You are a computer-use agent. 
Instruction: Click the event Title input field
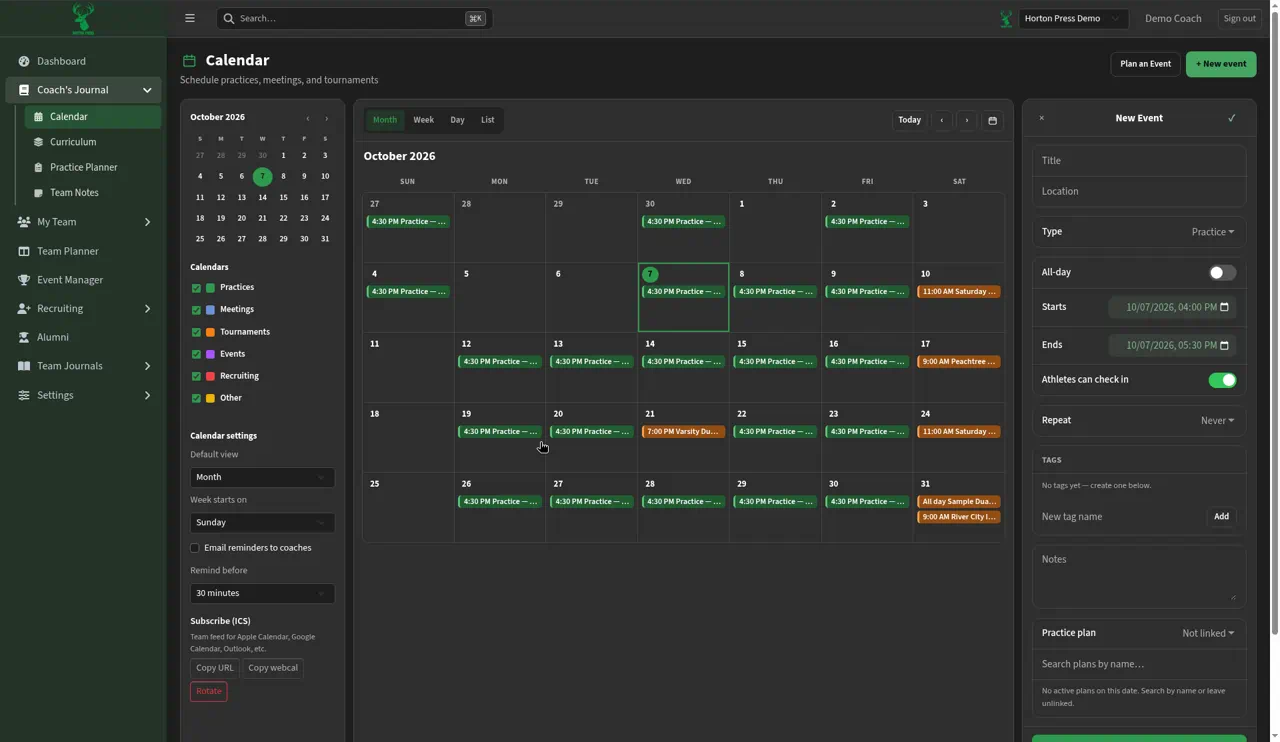pyautogui.click(x=1139, y=160)
